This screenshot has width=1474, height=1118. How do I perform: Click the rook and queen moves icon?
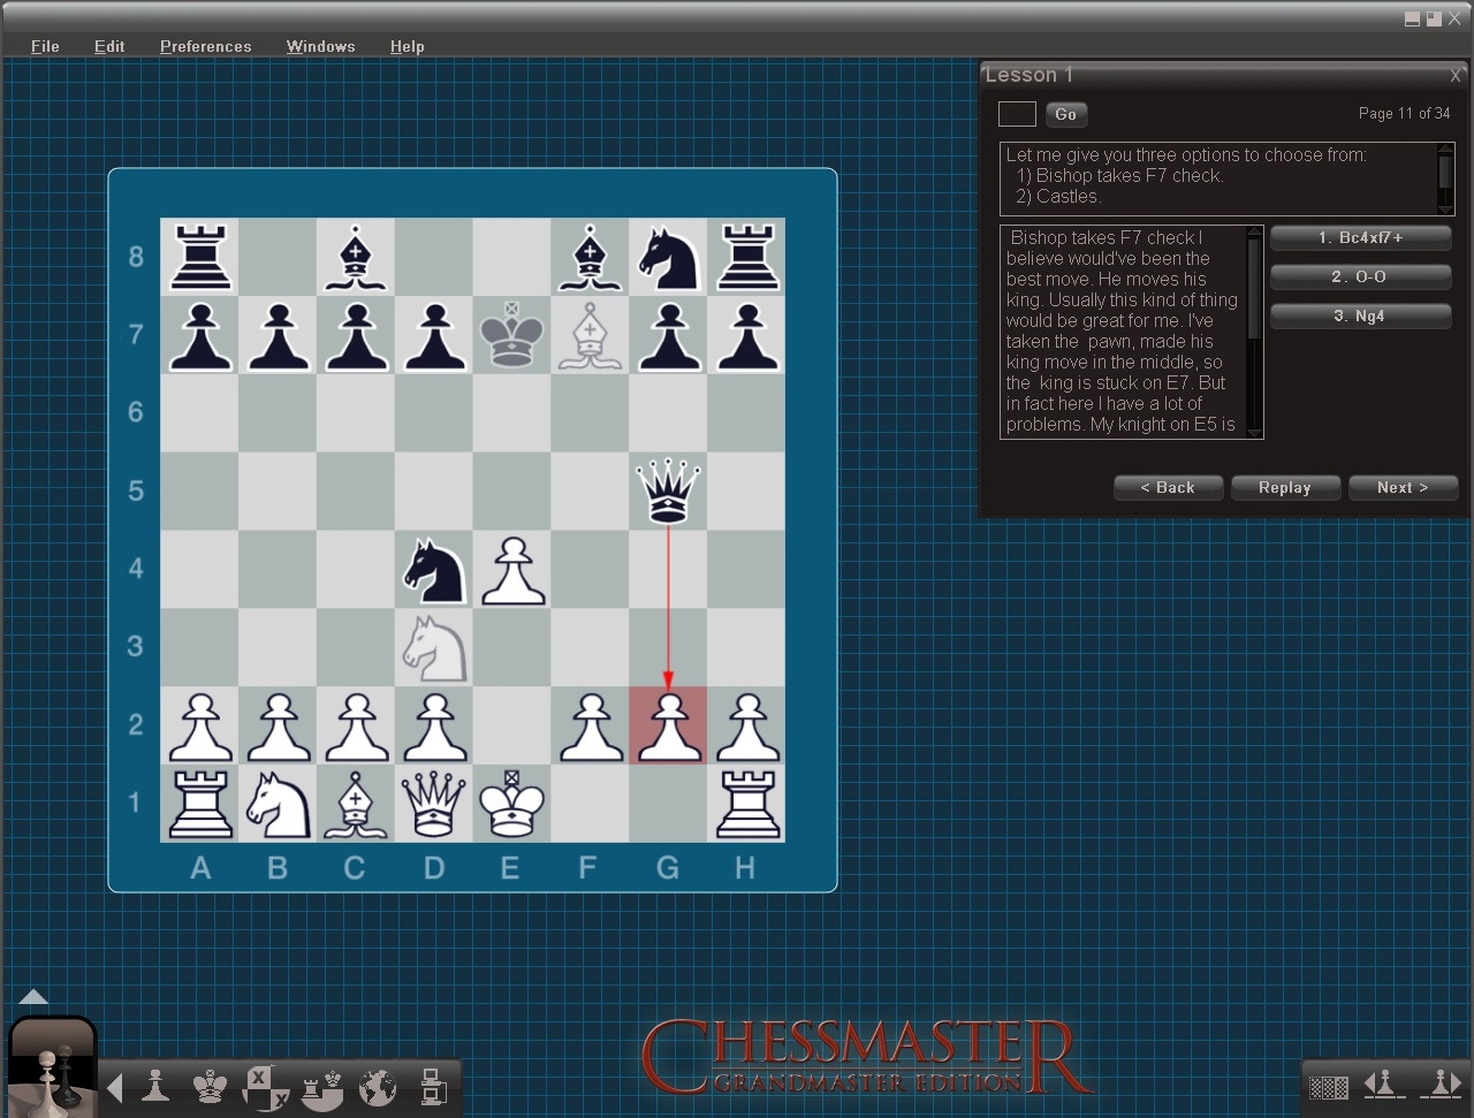[322, 1087]
